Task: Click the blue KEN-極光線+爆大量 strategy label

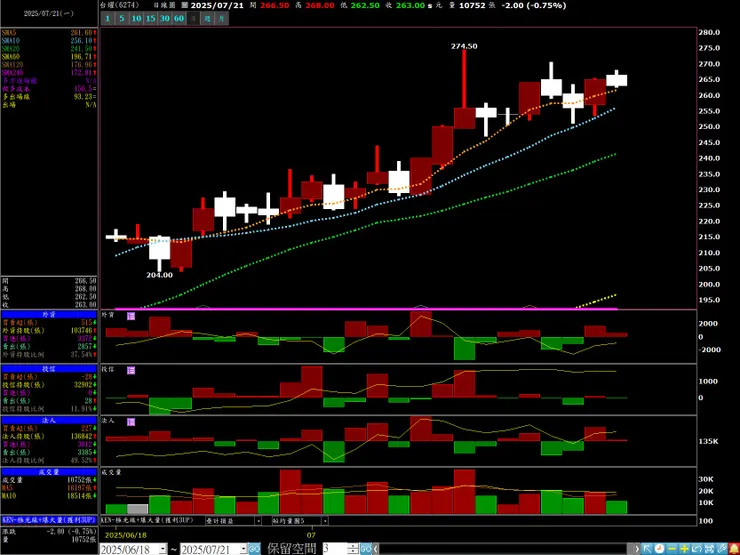Action: click(49, 520)
